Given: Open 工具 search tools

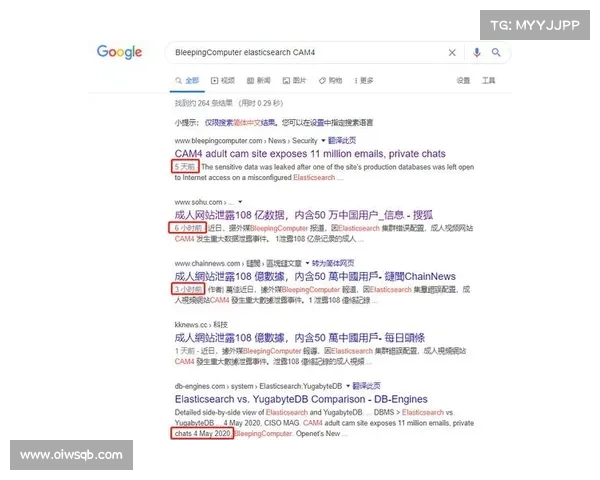Looking at the screenshot, I should [488, 80].
